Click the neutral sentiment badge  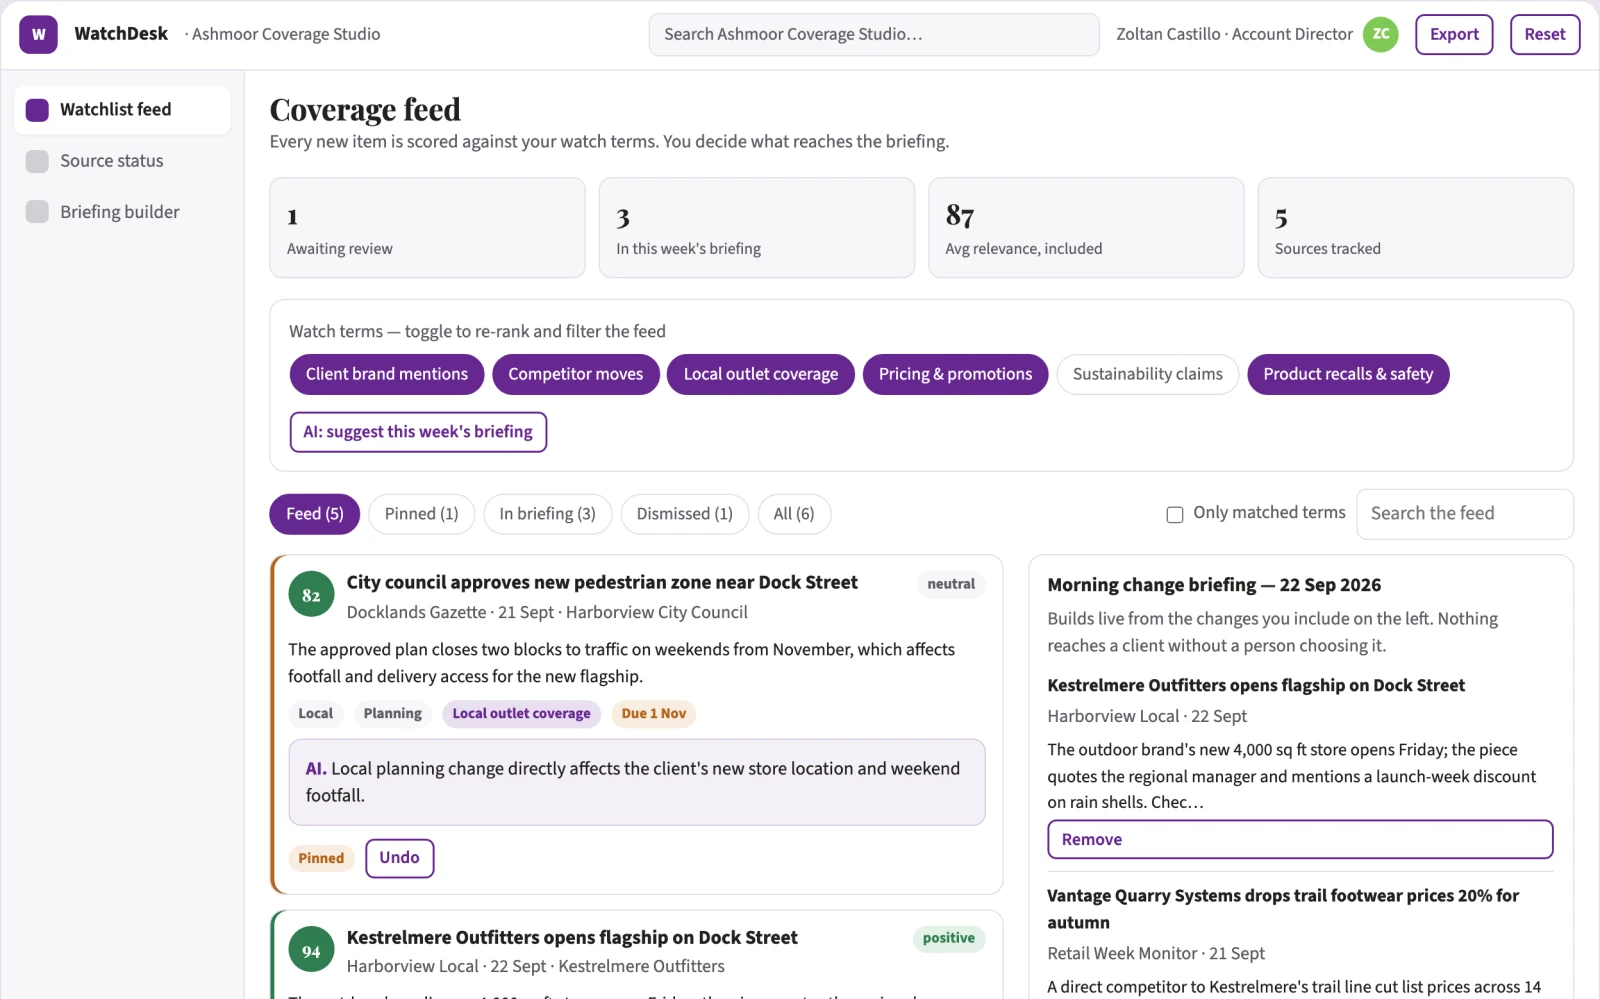click(951, 584)
